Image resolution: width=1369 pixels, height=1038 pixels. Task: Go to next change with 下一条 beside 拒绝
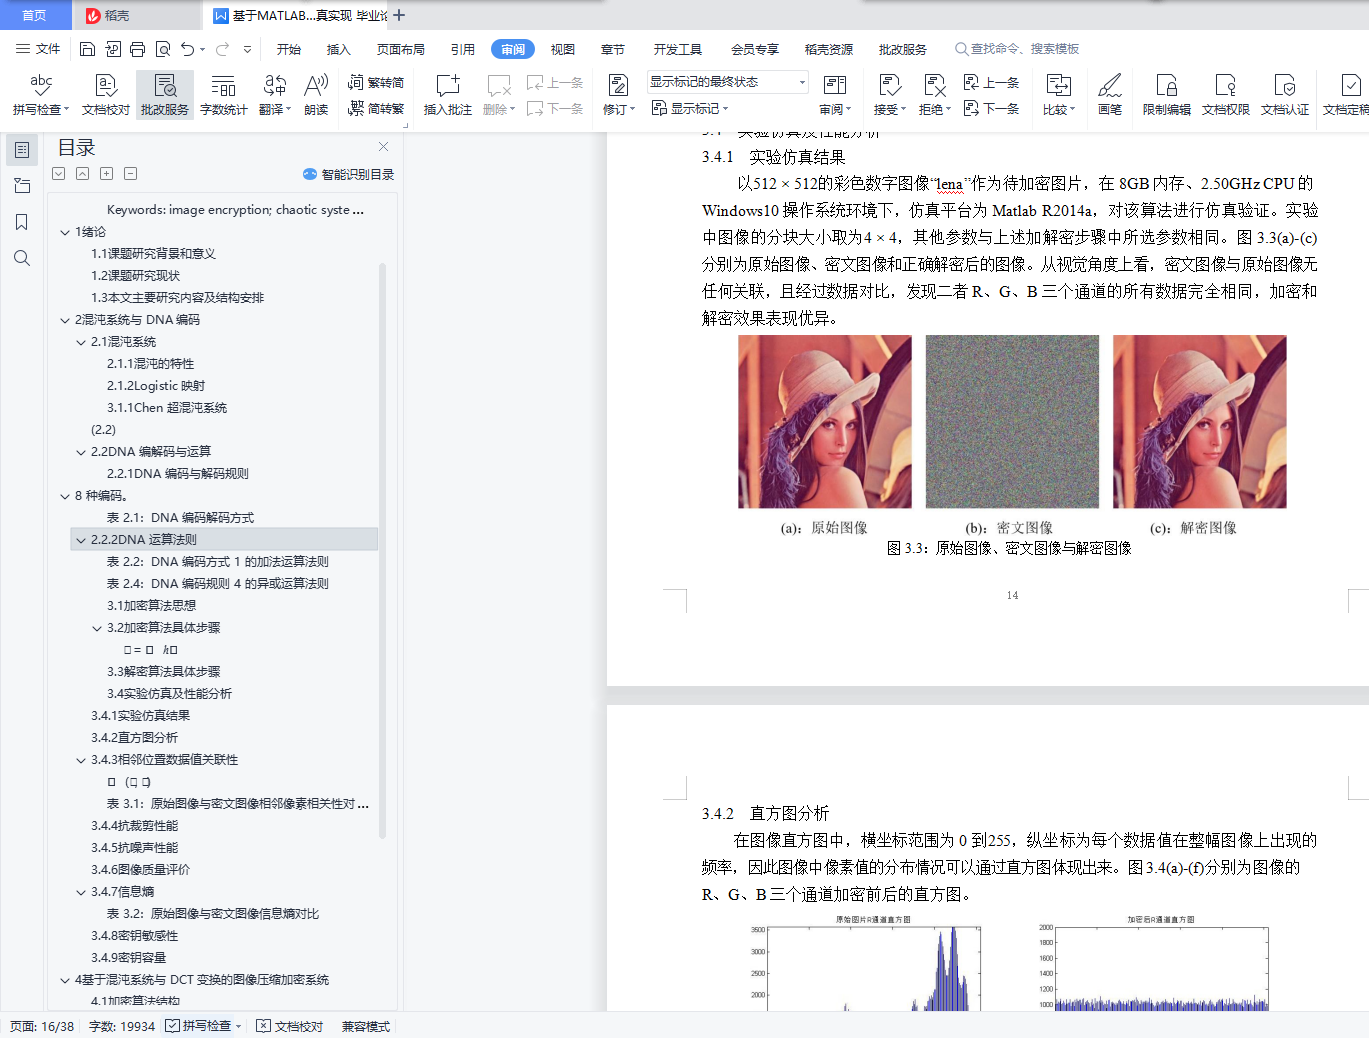tap(992, 108)
